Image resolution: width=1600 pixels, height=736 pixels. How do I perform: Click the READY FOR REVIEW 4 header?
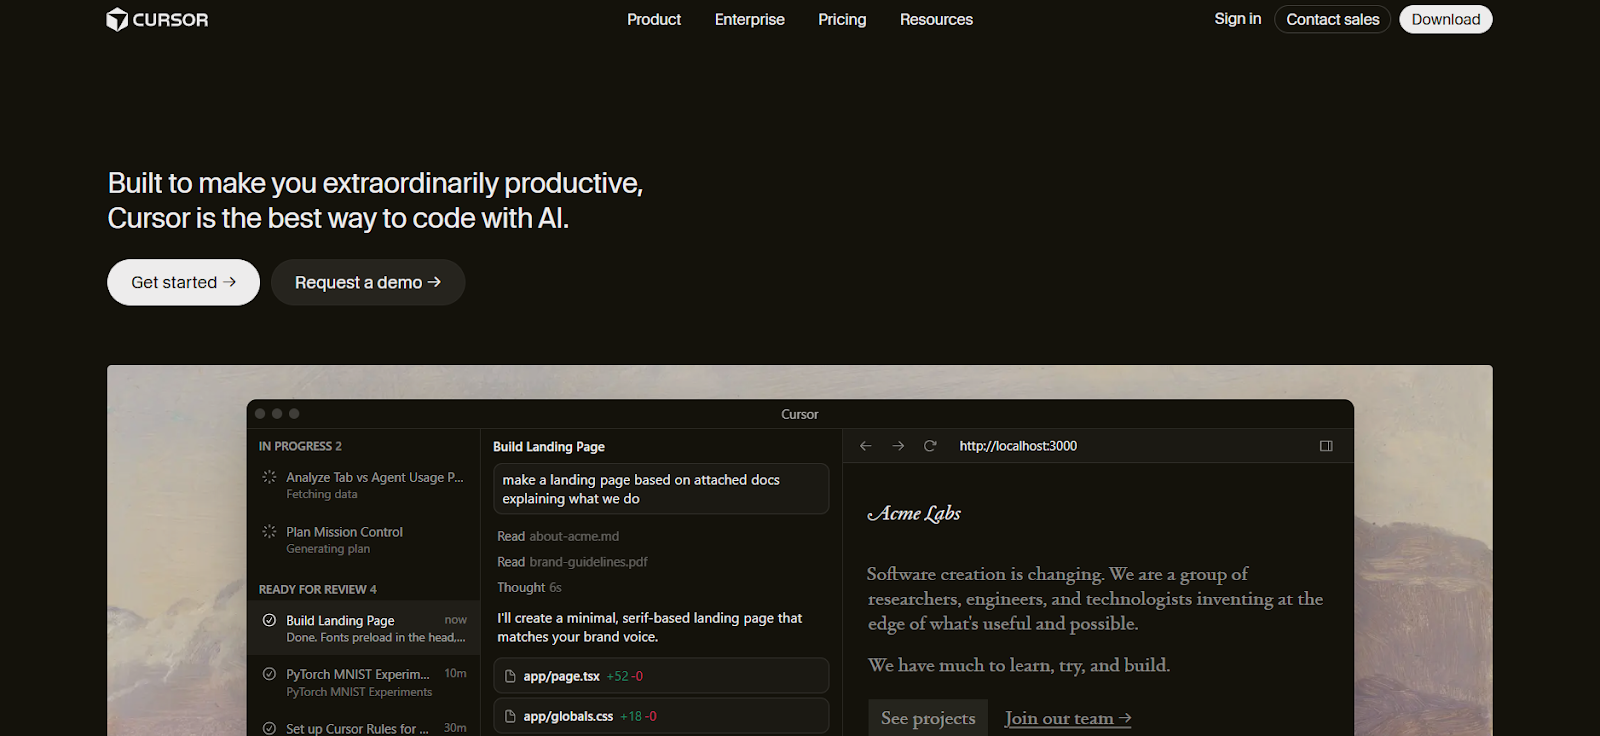[x=318, y=589]
